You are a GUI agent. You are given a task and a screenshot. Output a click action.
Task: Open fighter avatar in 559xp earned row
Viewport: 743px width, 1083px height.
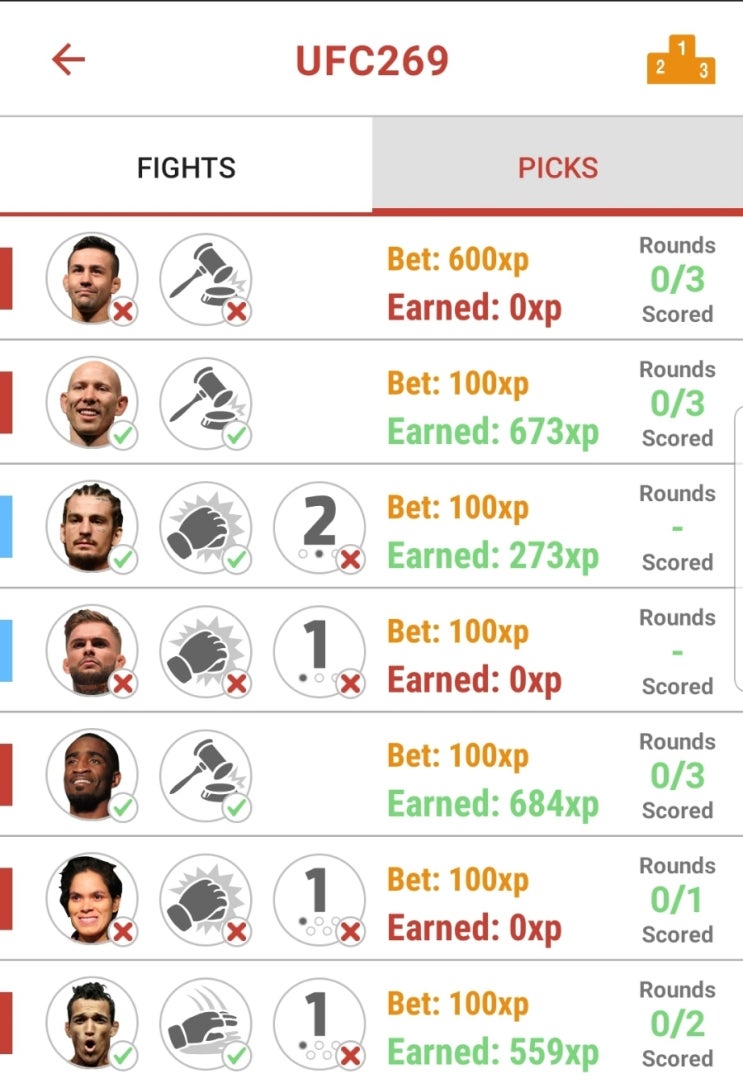coord(92,1023)
